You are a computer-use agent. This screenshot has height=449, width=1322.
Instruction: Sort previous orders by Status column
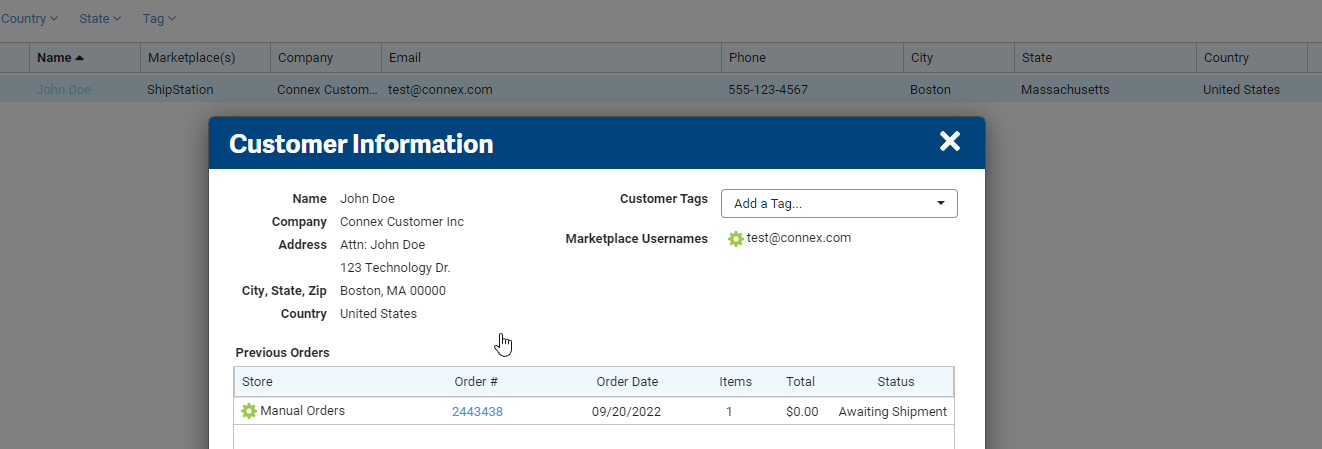(x=896, y=382)
